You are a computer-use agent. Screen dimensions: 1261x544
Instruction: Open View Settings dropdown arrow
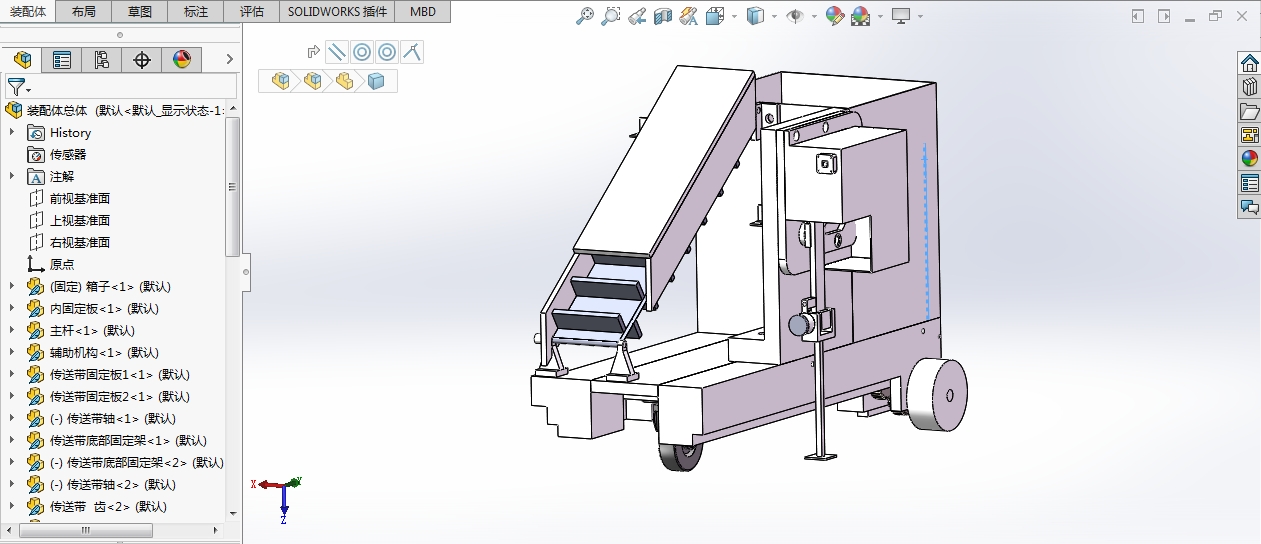[919, 16]
